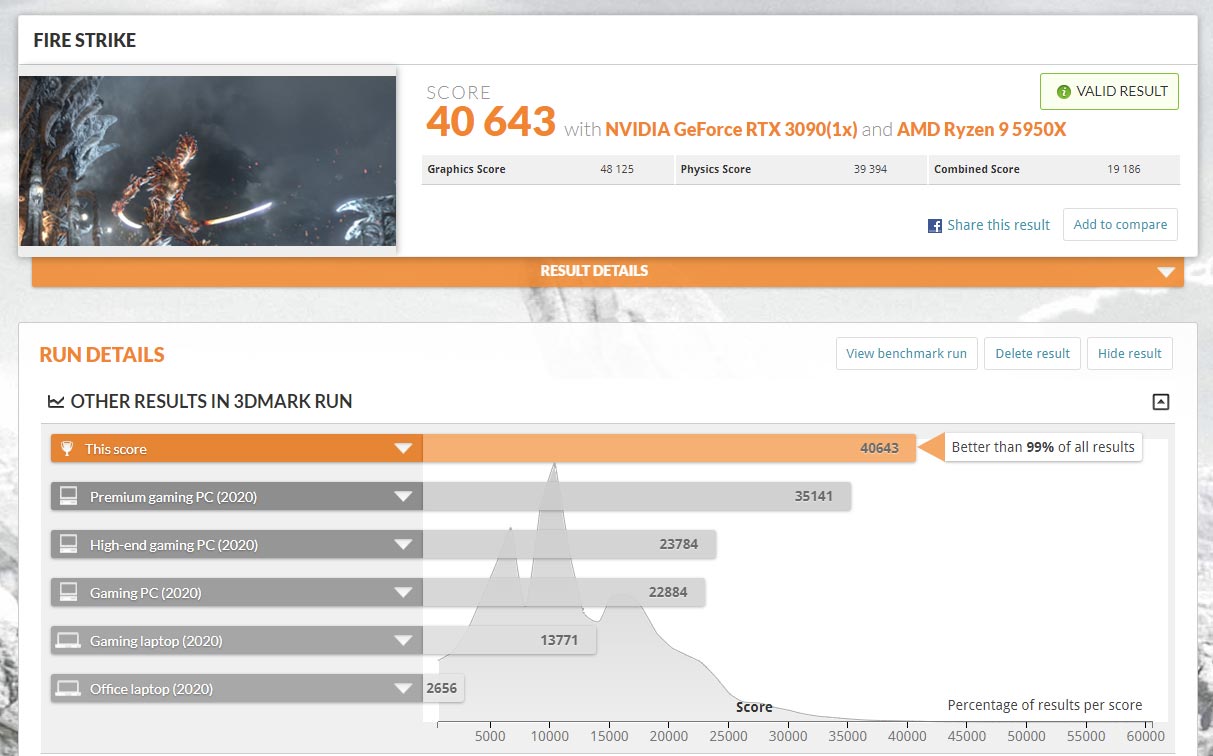This screenshot has width=1213, height=756.
Task: Click the 30000 tick label on the score axis
Action: [788, 736]
